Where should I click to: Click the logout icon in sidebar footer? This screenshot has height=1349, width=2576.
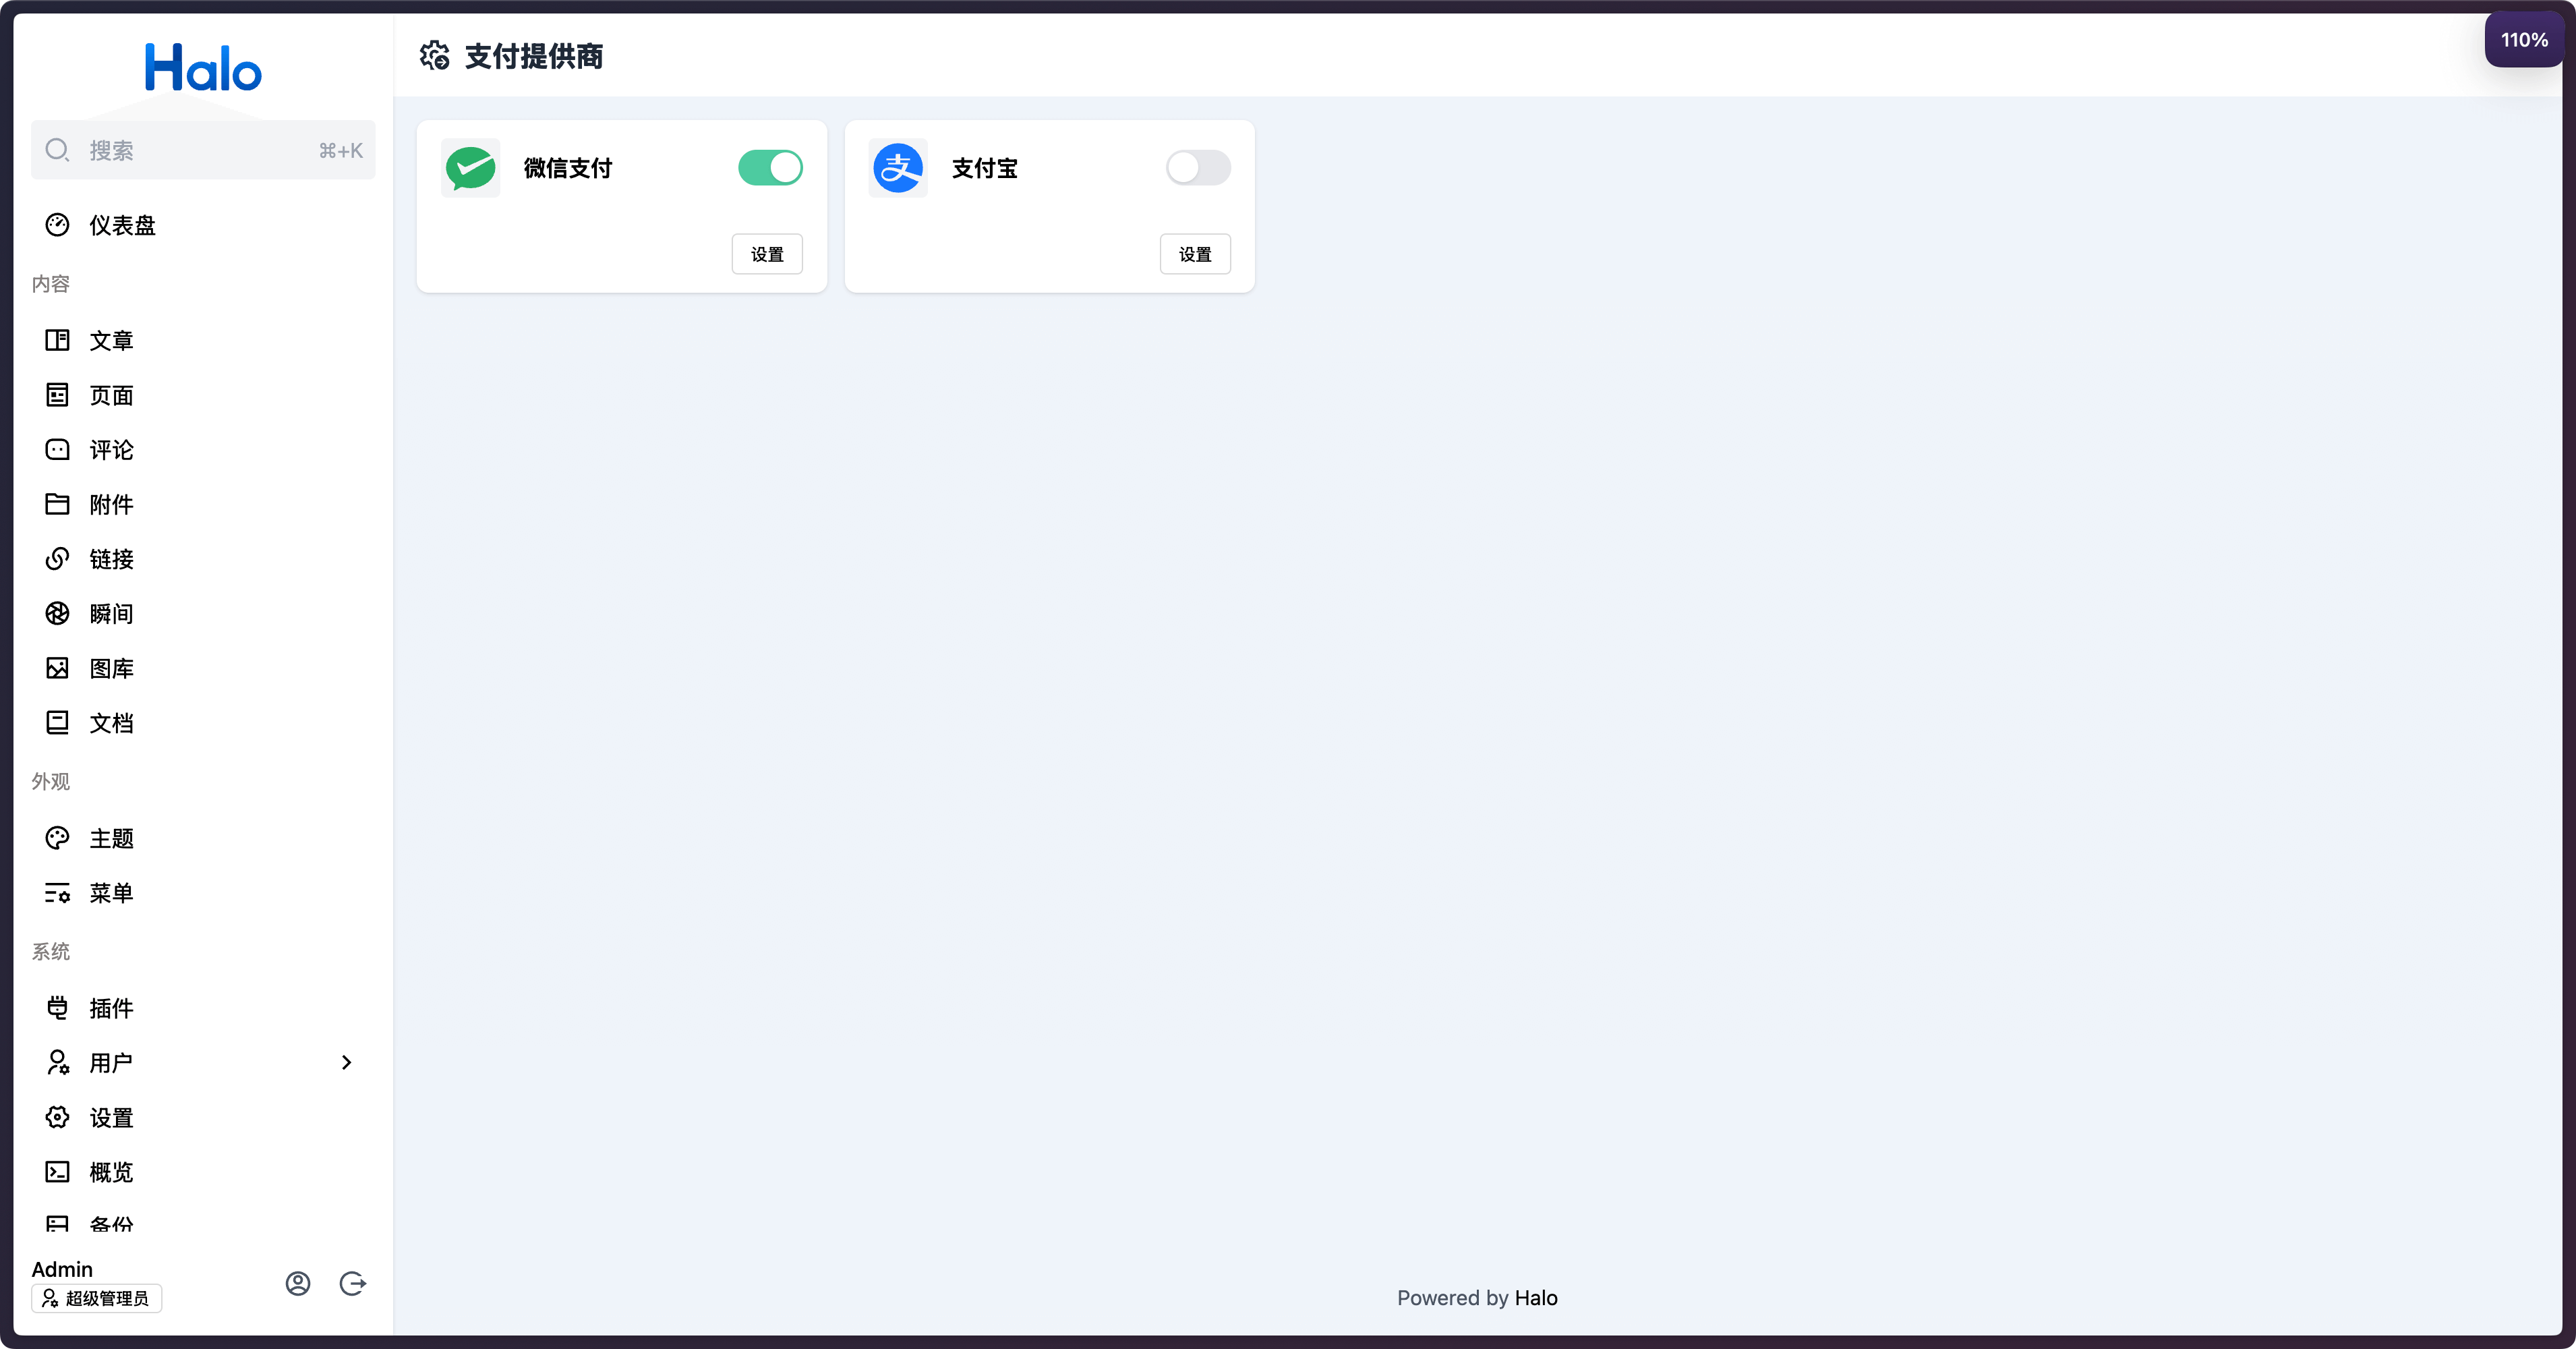pos(352,1283)
